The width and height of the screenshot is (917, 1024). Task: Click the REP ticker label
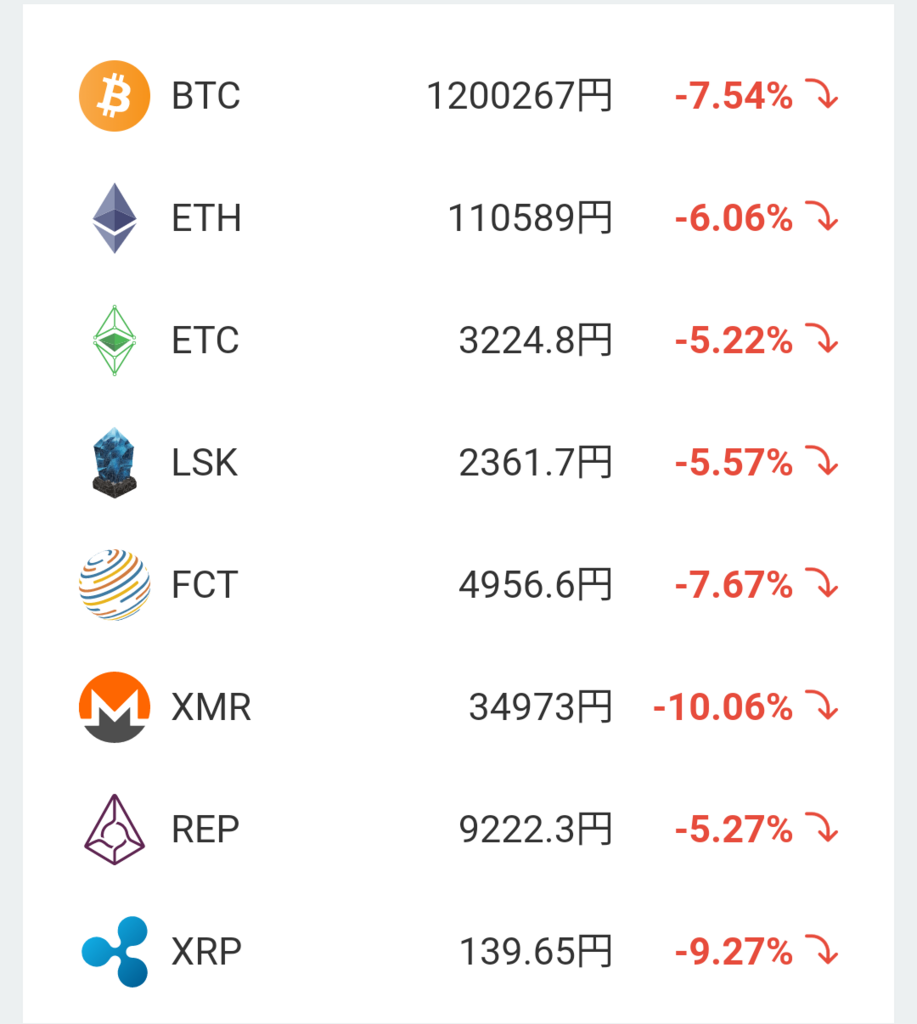pyautogui.click(x=205, y=829)
